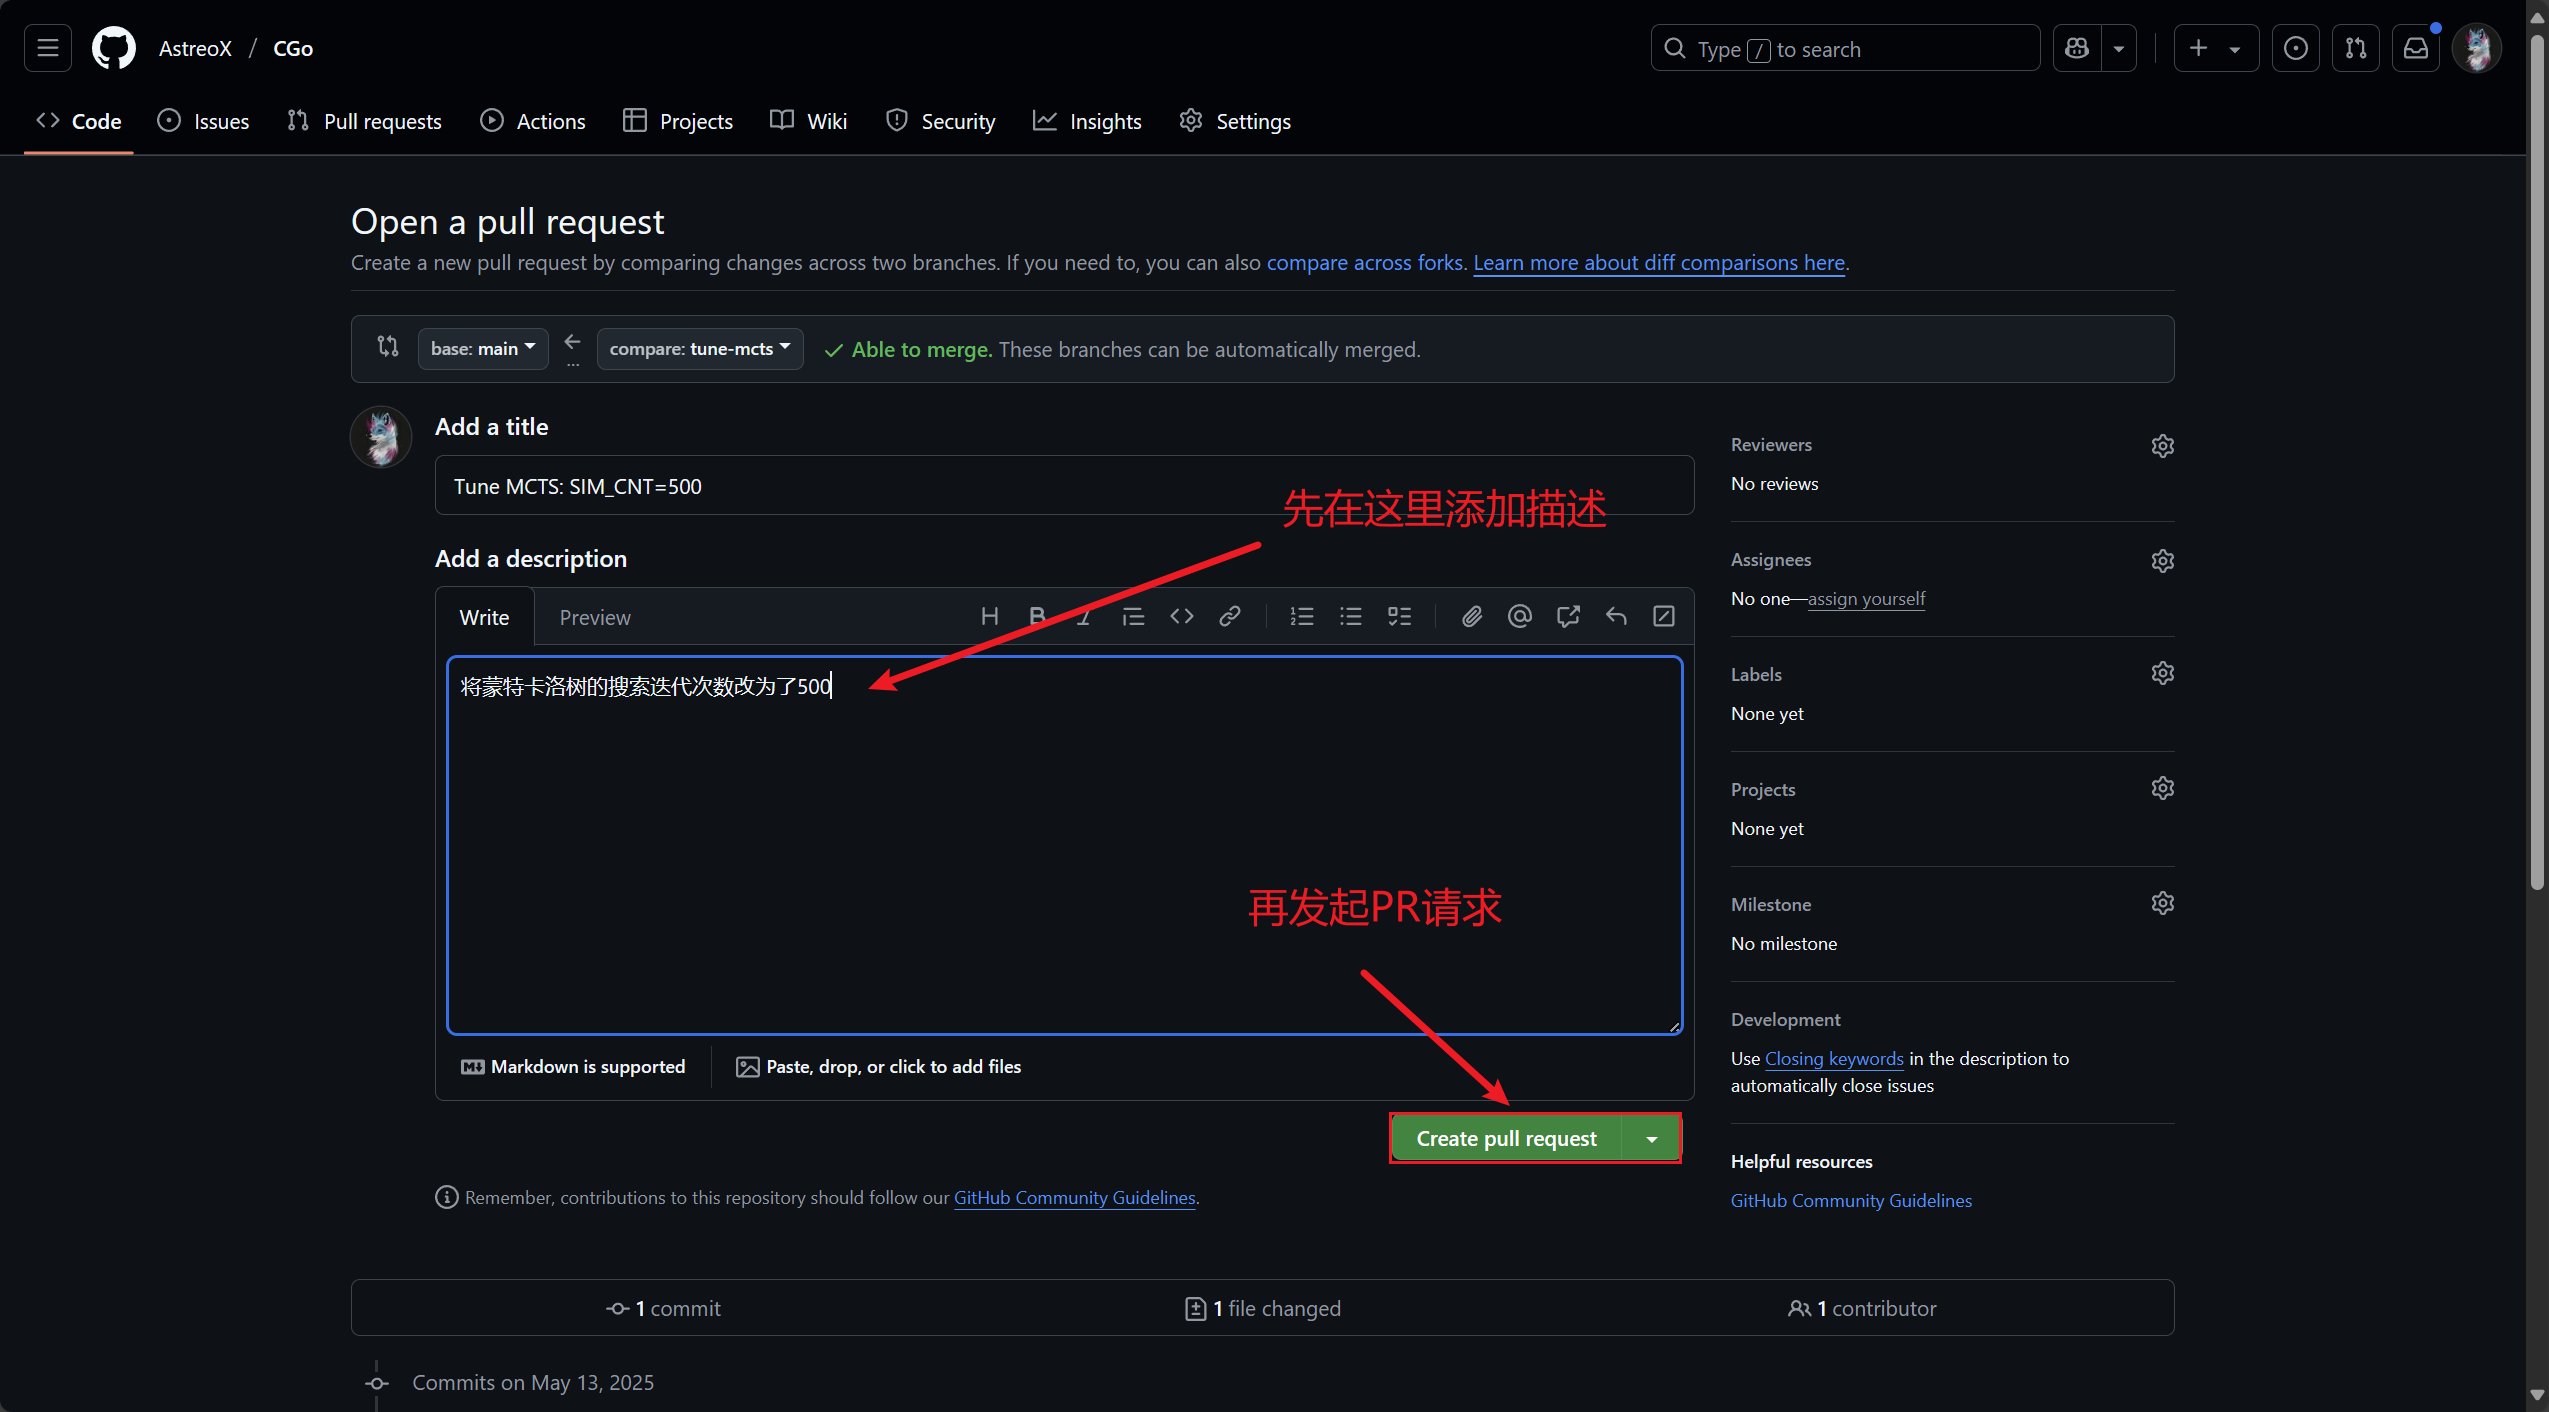Screen dimensions: 2549x1412
Task: Mention a user with the @ icon
Action: tap(1520, 616)
